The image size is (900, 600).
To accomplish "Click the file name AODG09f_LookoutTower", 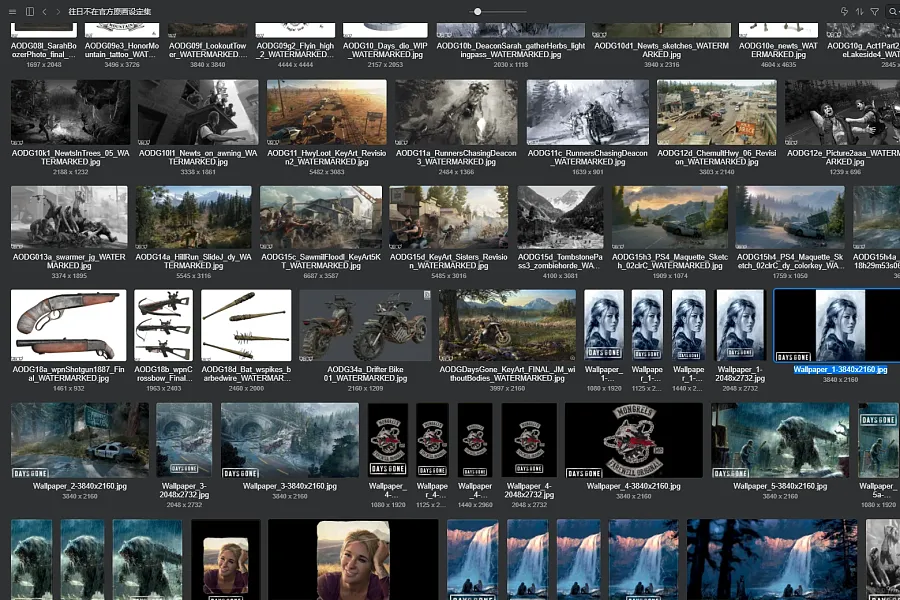I will (208, 50).
